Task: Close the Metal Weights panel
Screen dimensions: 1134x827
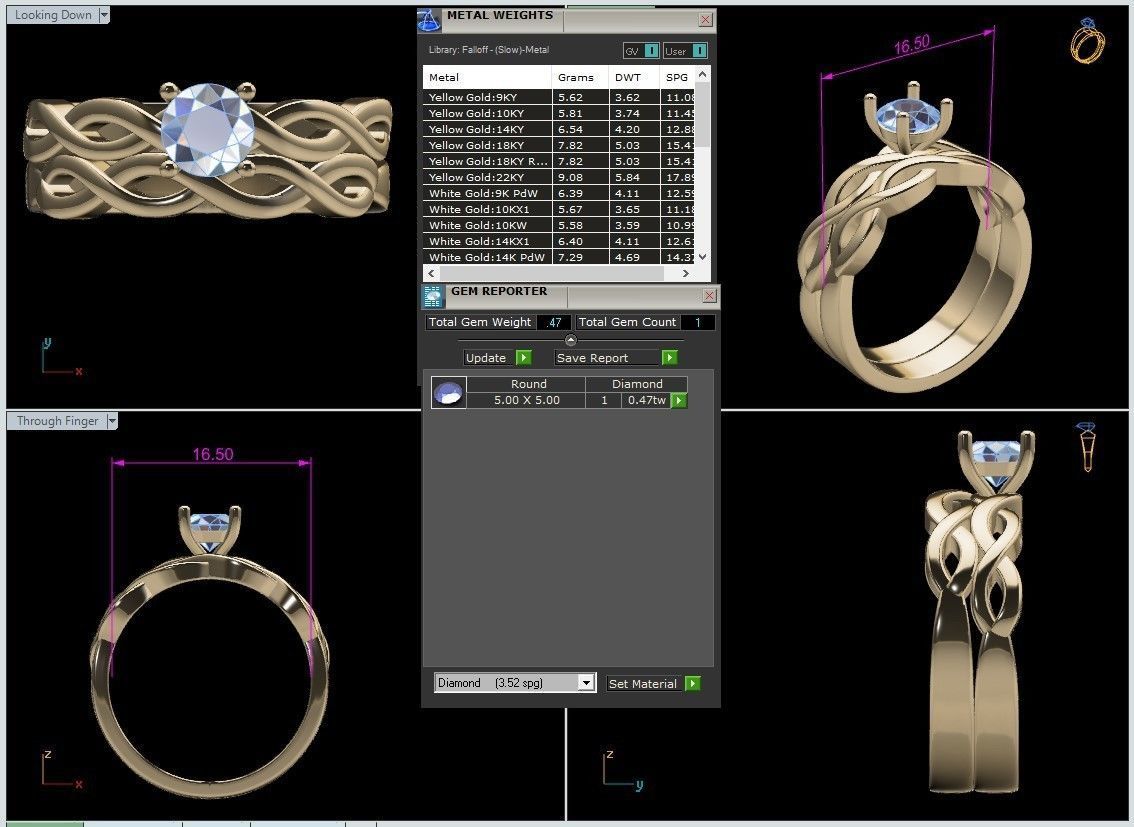Action: point(706,20)
